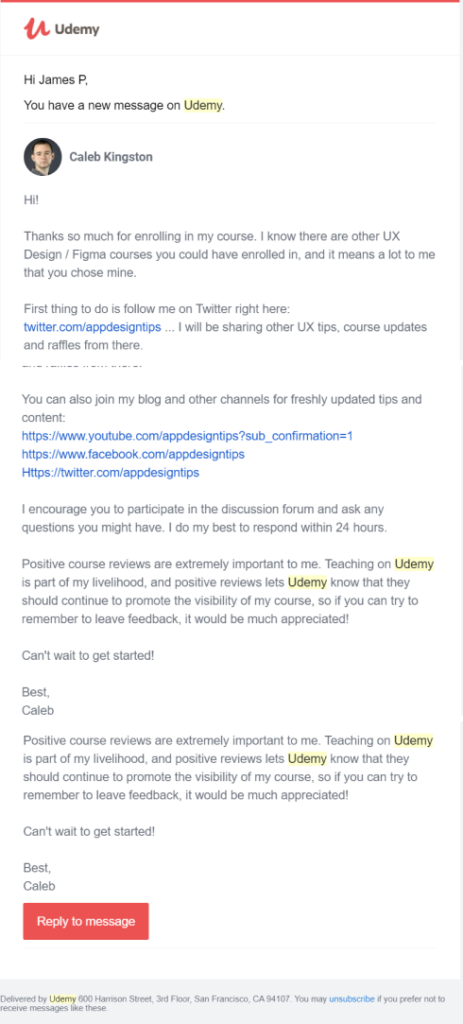
Task: Open the Https://twitter.com/appdesigntips link
Action: pos(110,473)
